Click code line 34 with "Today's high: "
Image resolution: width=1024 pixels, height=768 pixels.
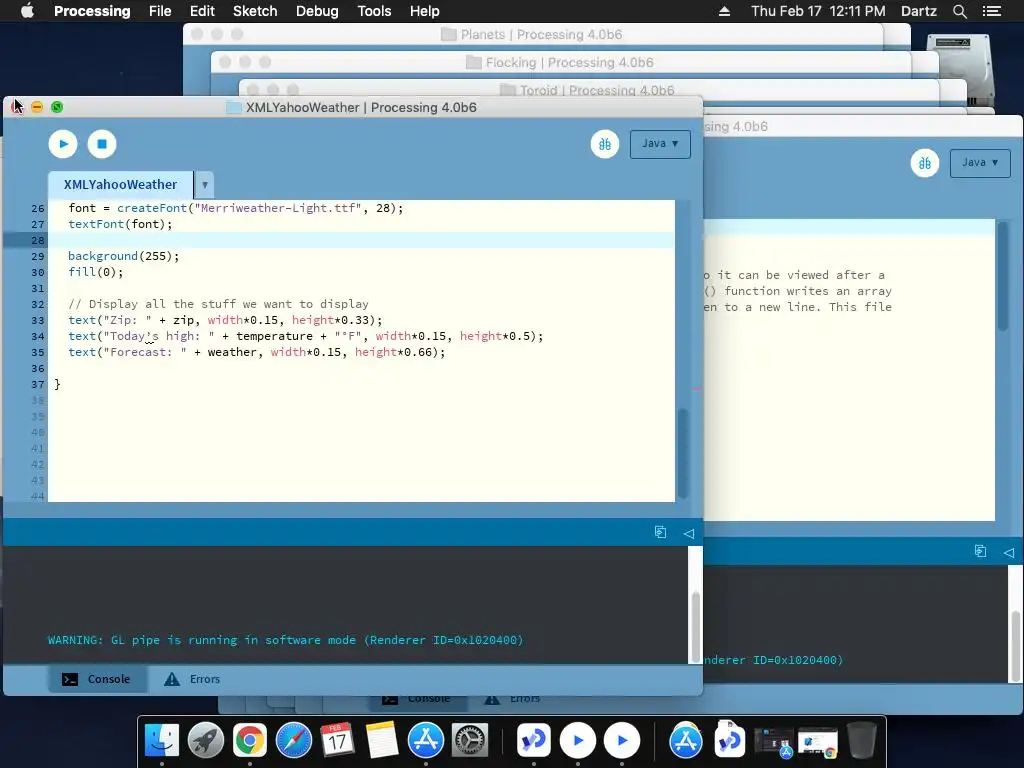[x=306, y=336]
